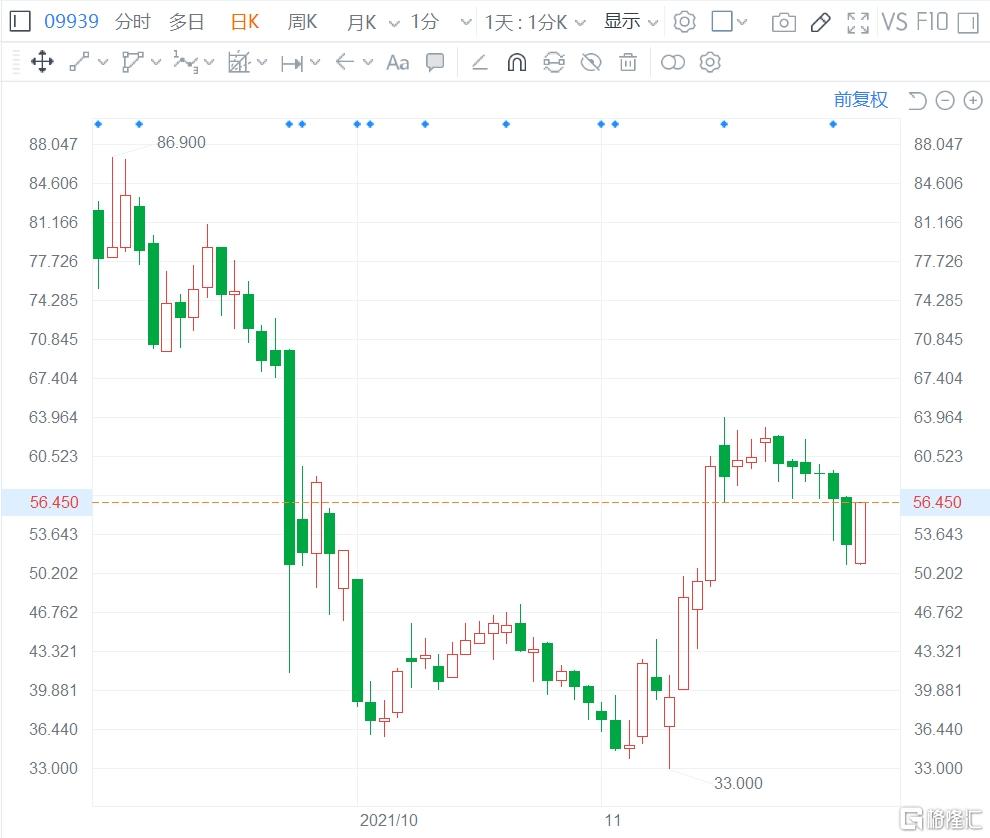Click the camera screenshot icon
The image size is (990, 838).
point(783,22)
